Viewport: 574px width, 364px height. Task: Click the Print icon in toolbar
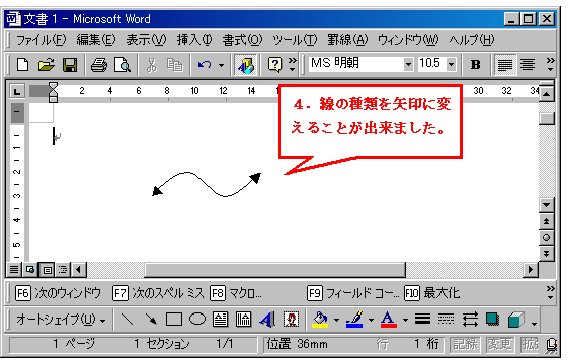(98, 65)
